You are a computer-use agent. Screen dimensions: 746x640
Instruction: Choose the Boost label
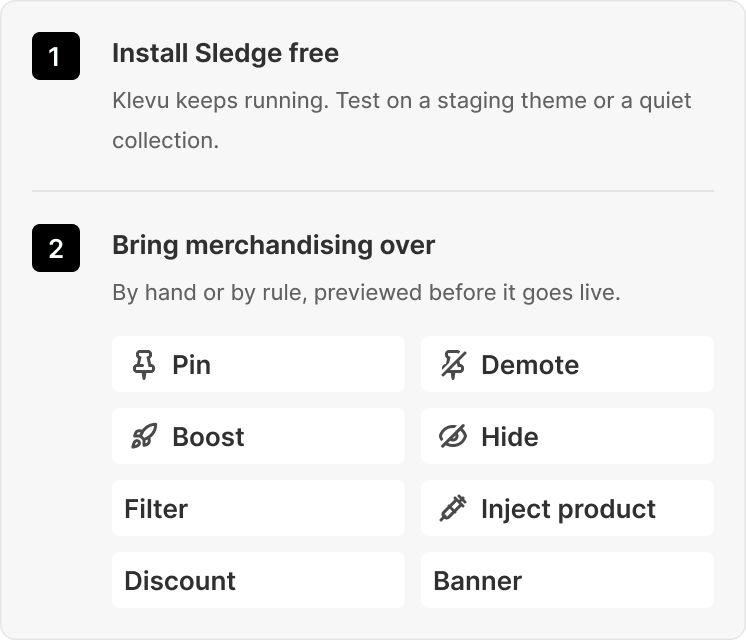pos(208,437)
